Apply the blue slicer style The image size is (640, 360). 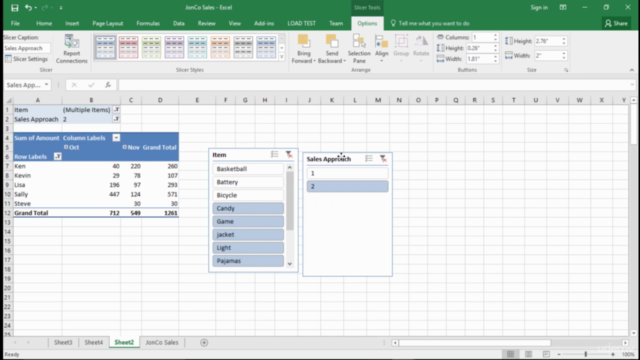pyautogui.click(x=105, y=47)
